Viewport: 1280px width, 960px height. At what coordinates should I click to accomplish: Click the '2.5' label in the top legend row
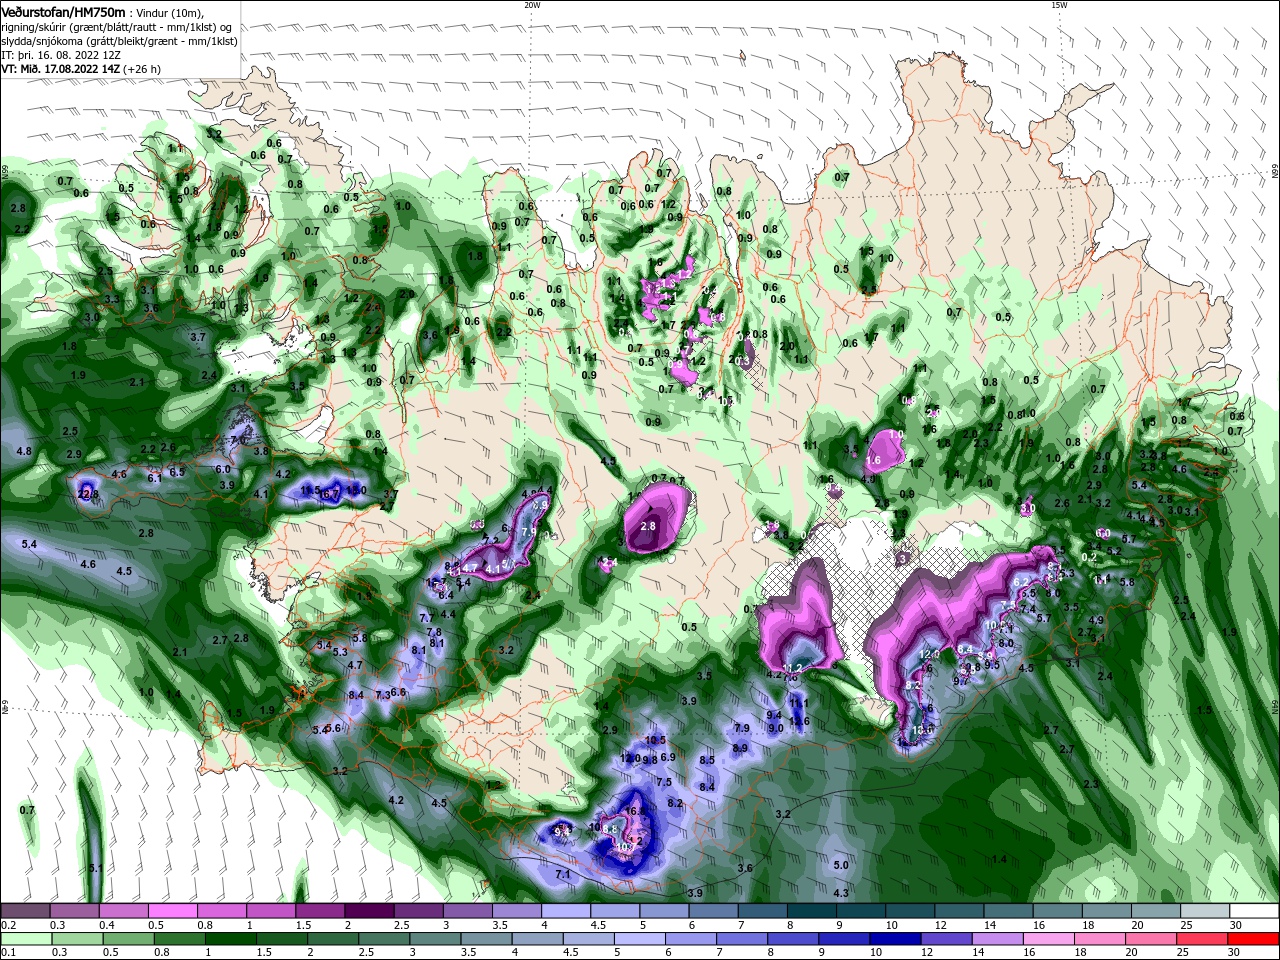point(401,925)
